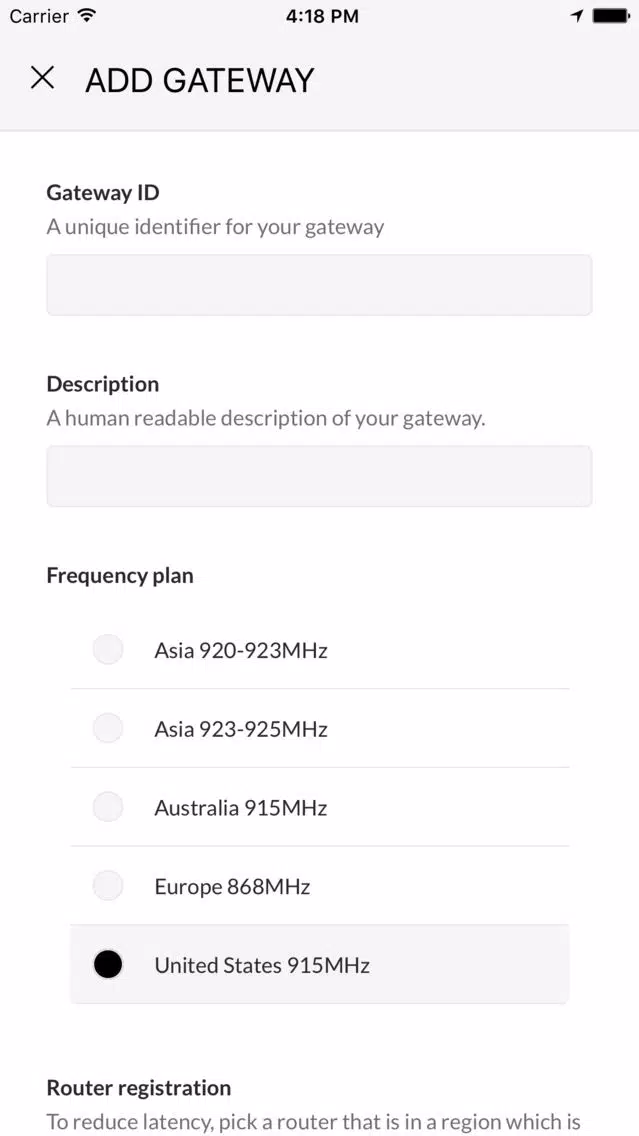This screenshot has width=639, height=1136.
Task: Tap the 4:18 PM clock
Action: 322,16
